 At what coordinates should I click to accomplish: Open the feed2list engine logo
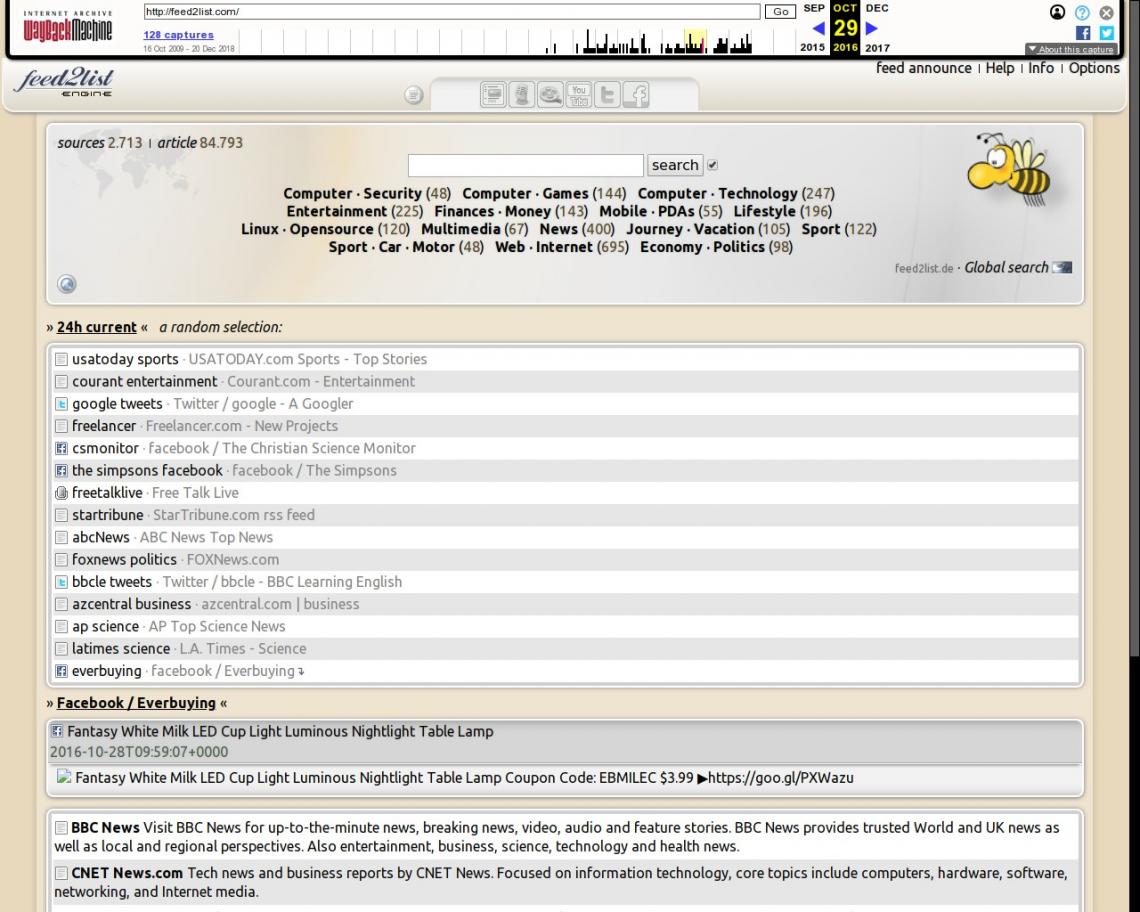65,82
